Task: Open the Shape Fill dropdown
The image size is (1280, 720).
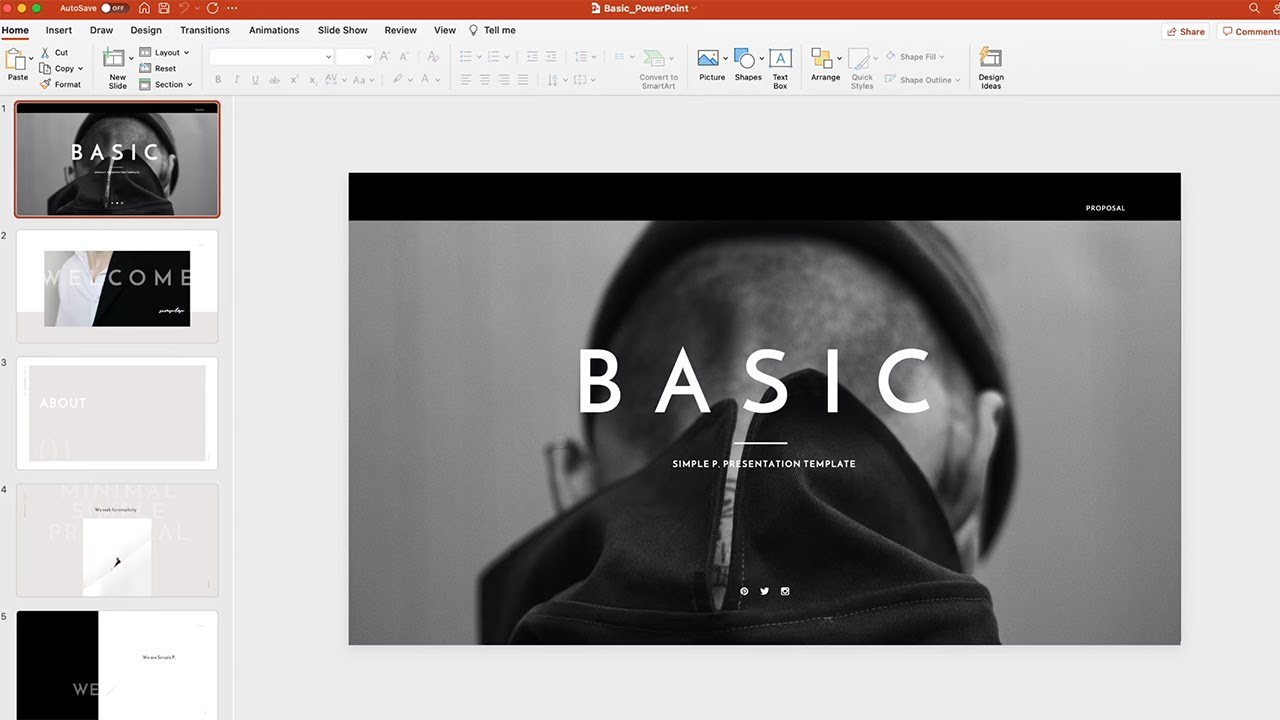Action: point(914,57)
